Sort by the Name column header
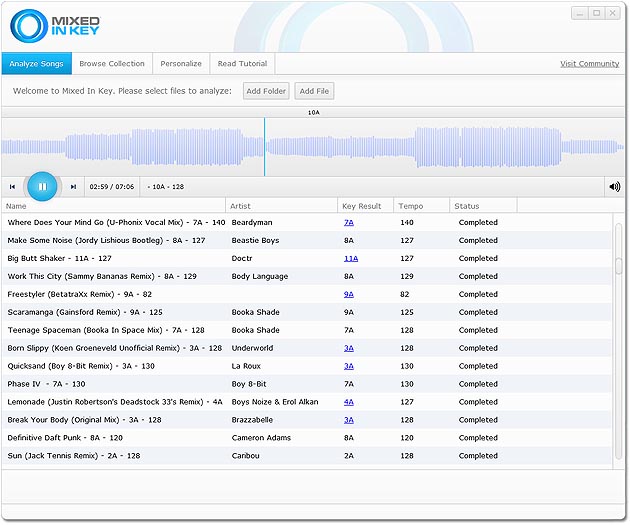 pos(113,206)
